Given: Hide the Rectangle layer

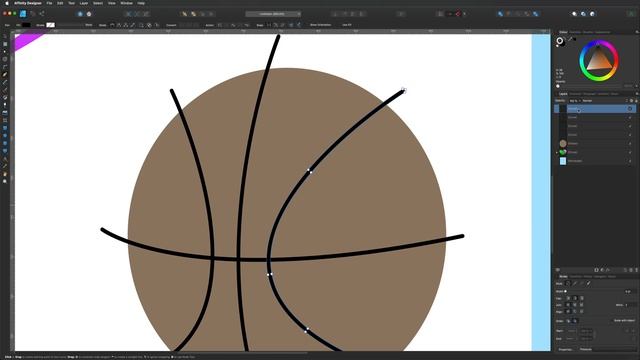Looking at the screenshot, I should (630, 161).
